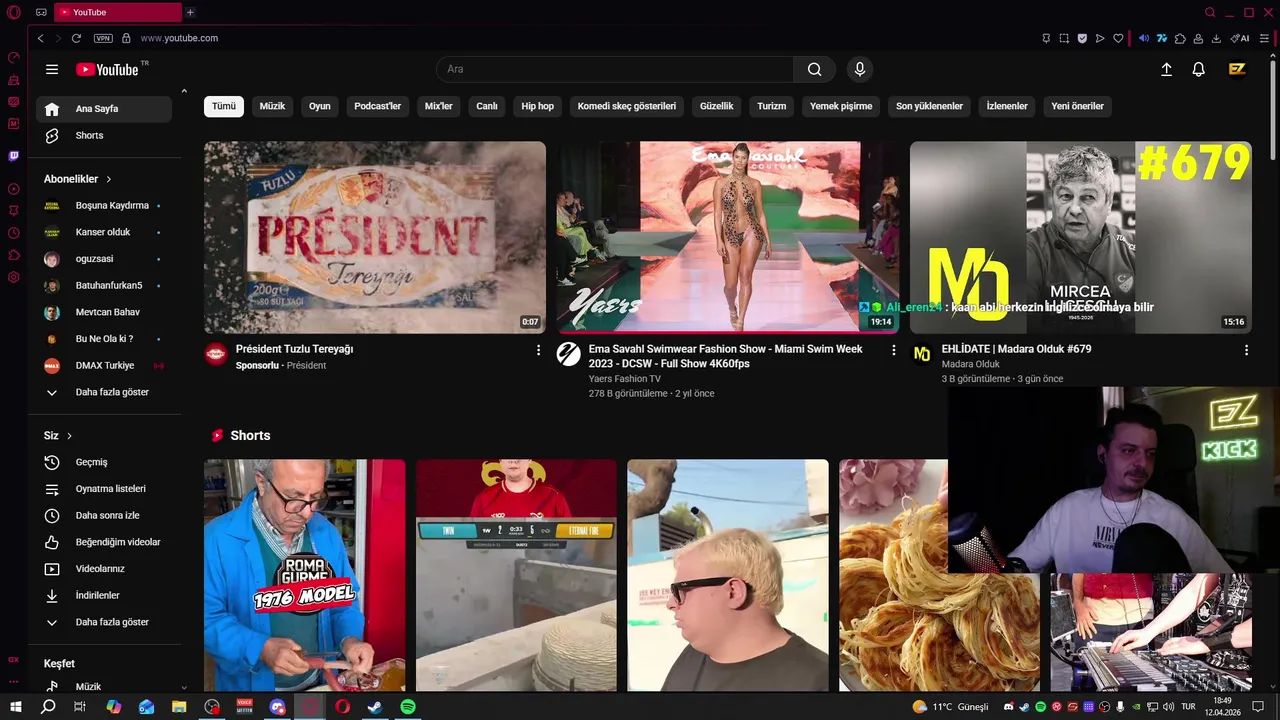The height and width of the screenshot is (720, 1280).
Task: Expand the Siz section chevron
Action: [69, 436]
